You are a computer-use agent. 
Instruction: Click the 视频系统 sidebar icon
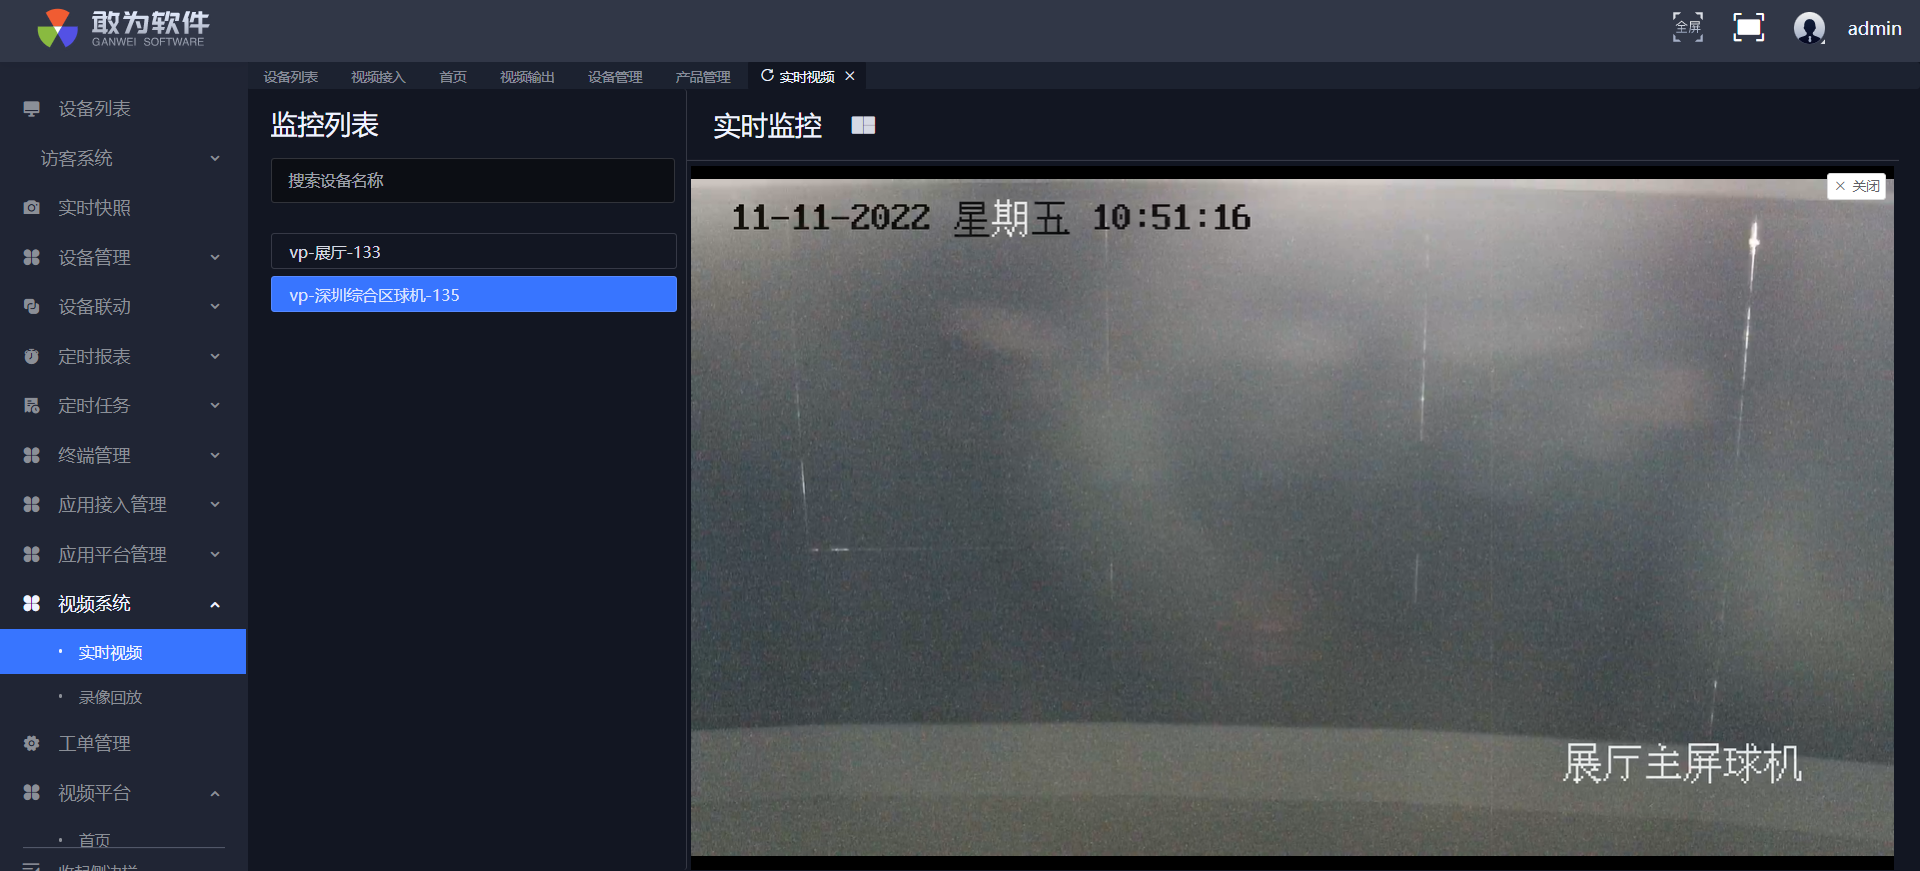pyautogui.click(x=32, y=604)
